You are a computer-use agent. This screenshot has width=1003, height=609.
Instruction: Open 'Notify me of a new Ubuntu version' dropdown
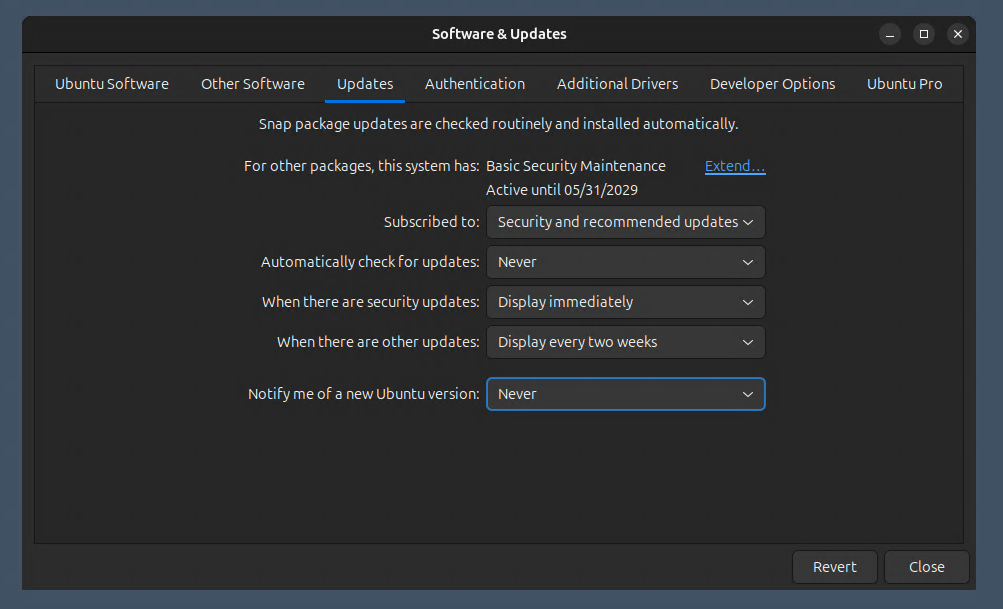pos(625,394)
